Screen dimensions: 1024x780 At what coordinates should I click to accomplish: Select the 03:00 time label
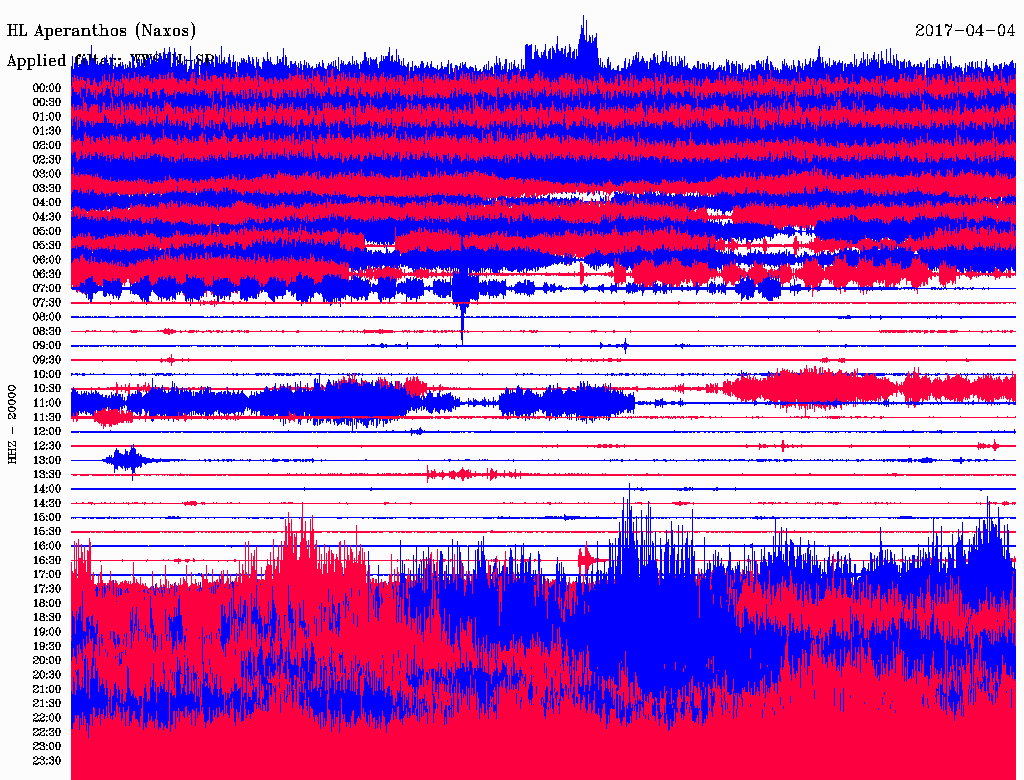click(x=47, y=174)
